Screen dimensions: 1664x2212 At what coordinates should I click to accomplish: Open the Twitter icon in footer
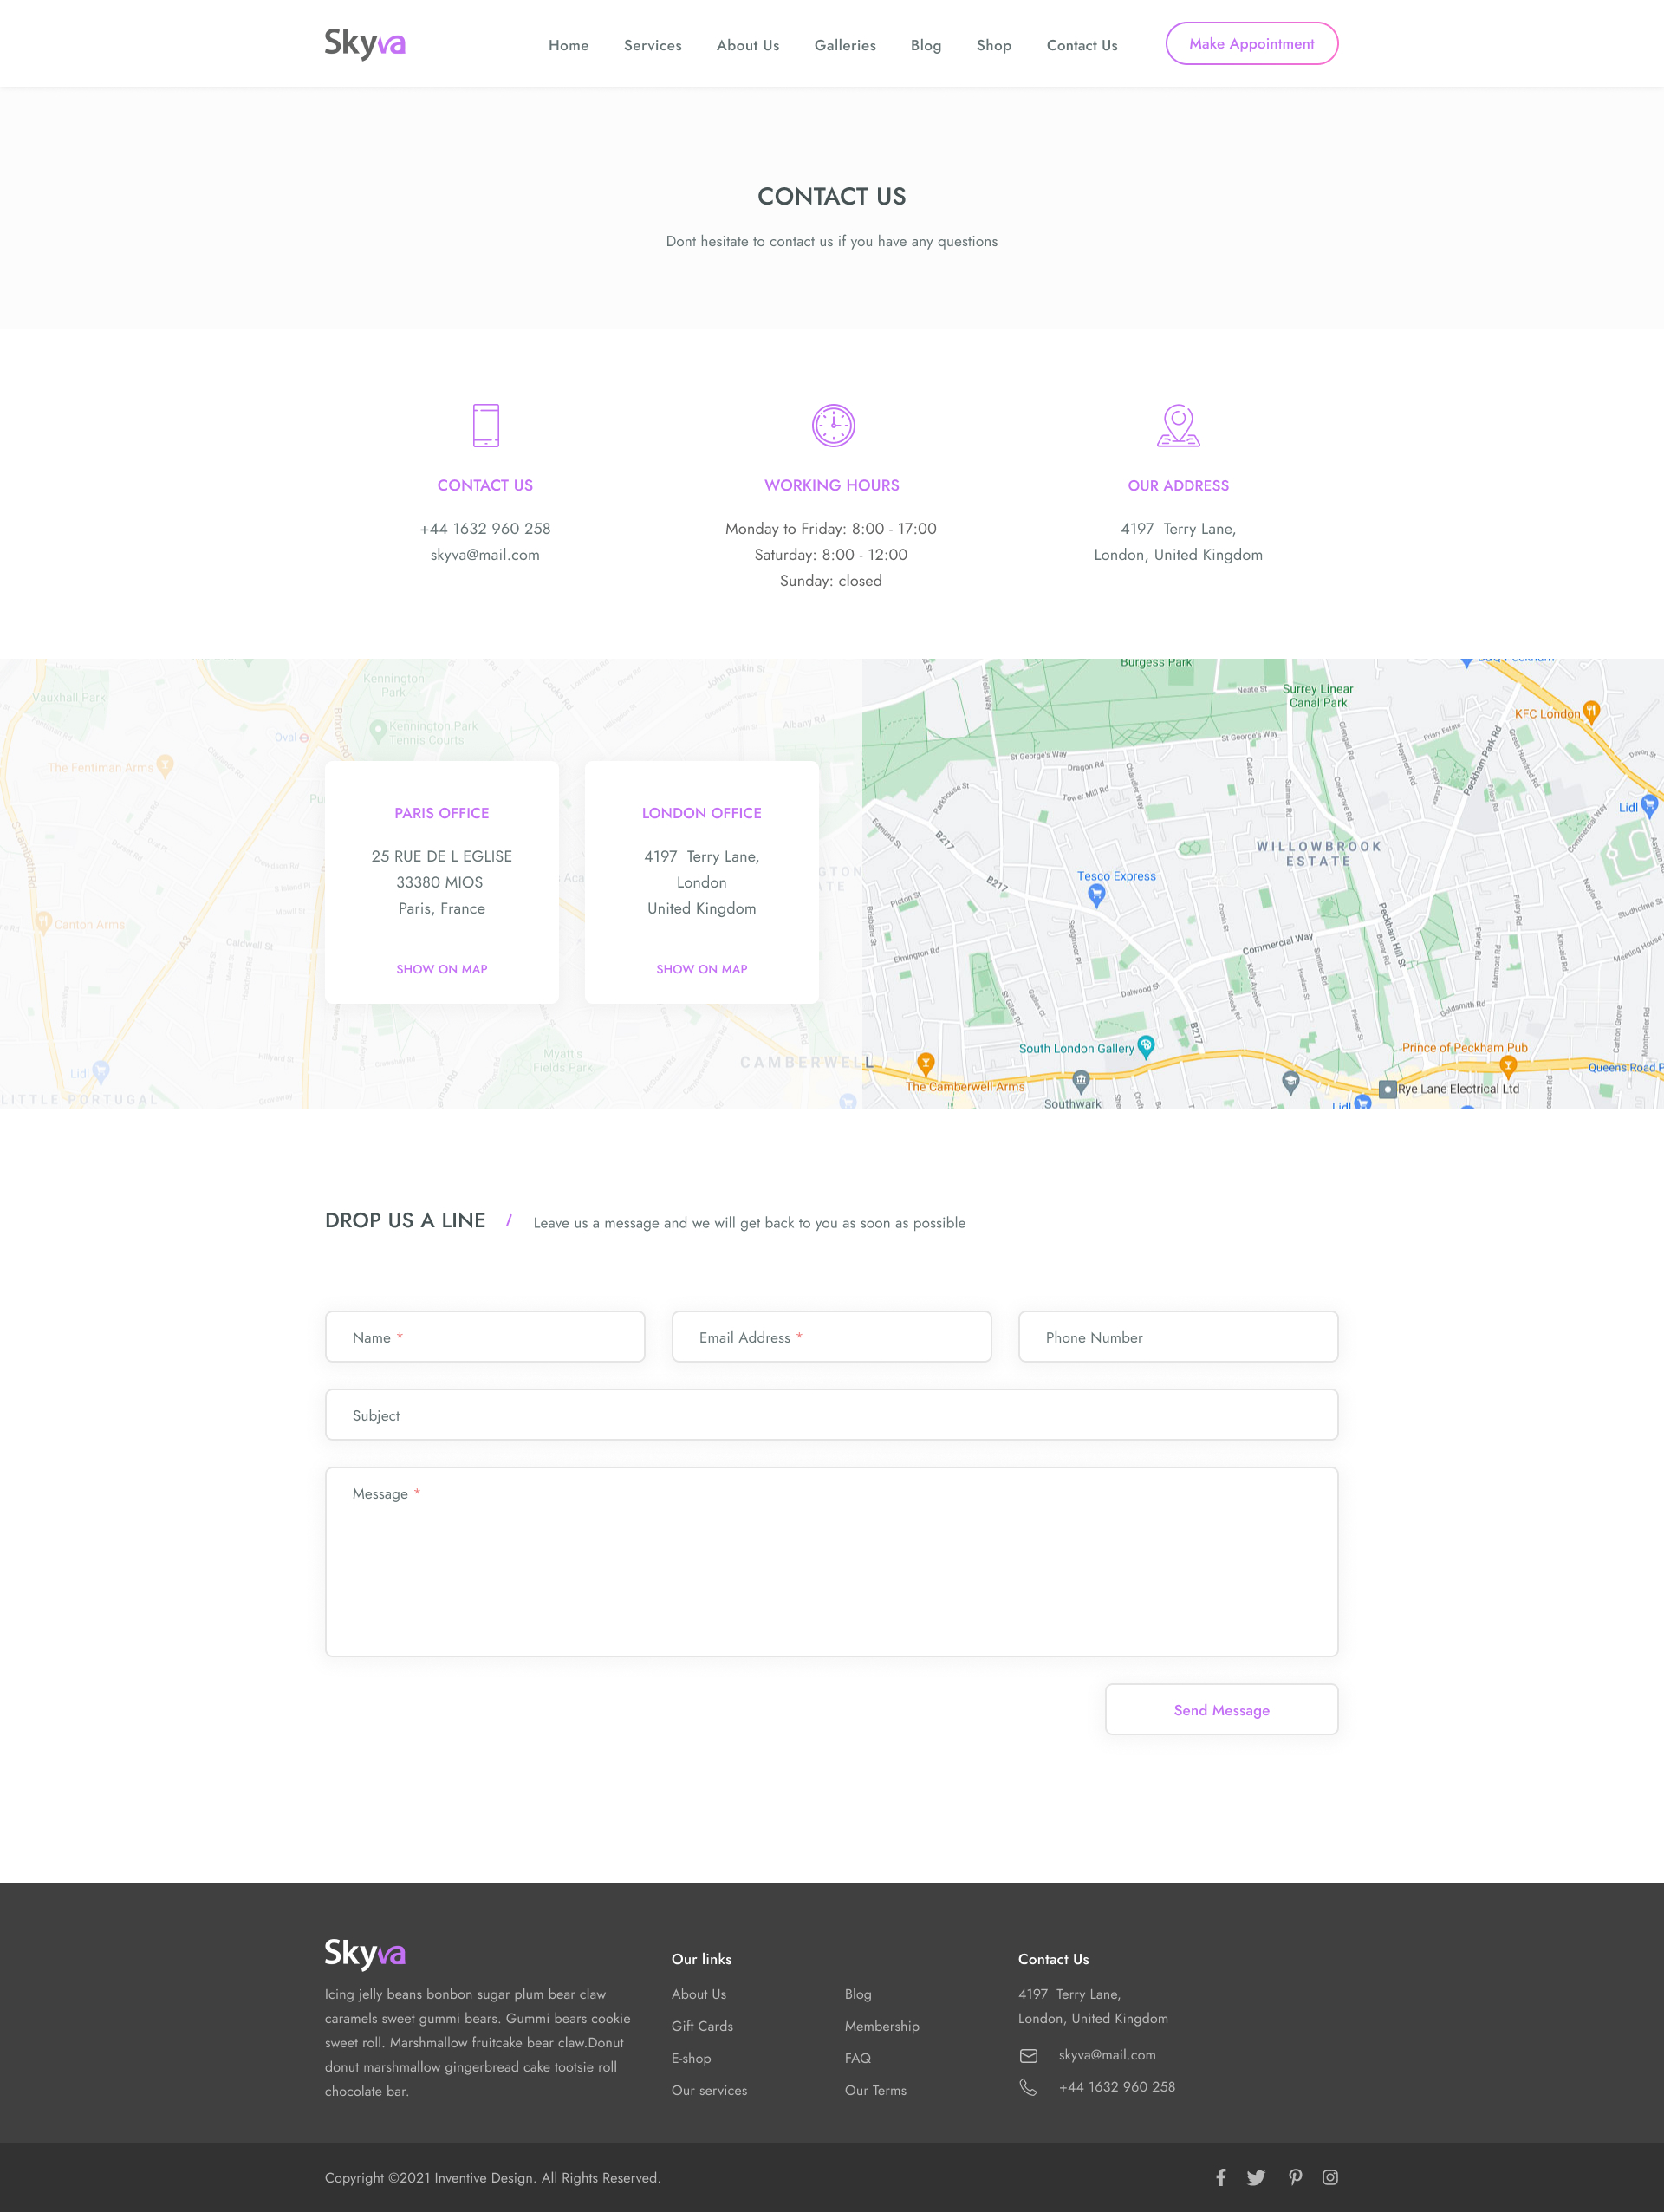click(x=1256, y=2177)
